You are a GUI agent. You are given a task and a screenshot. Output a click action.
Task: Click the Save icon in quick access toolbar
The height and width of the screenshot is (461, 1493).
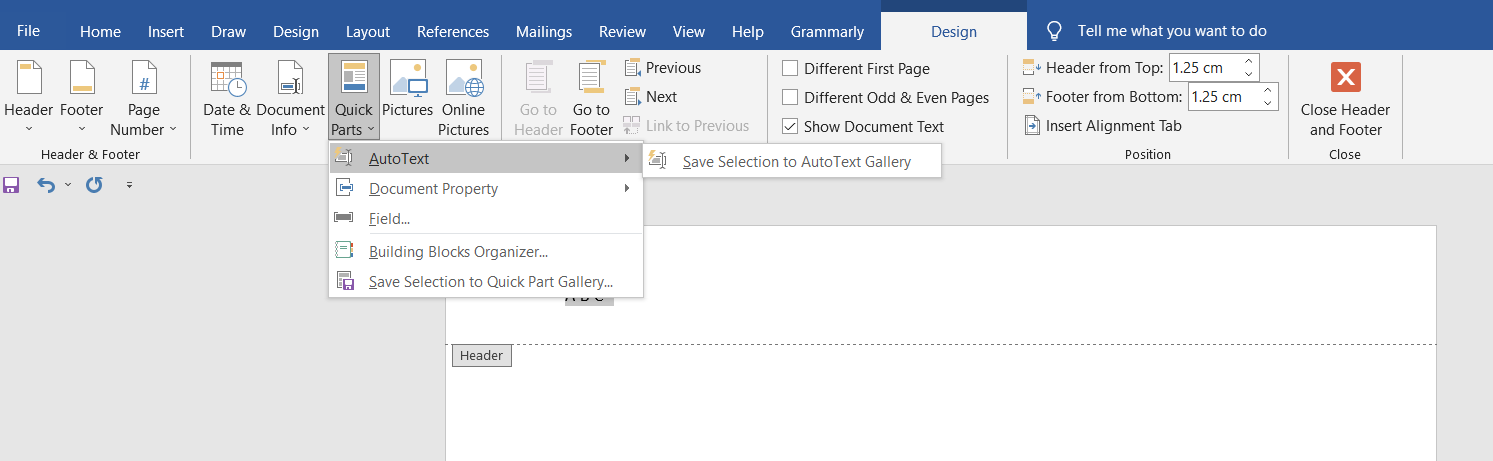[12, 185]
